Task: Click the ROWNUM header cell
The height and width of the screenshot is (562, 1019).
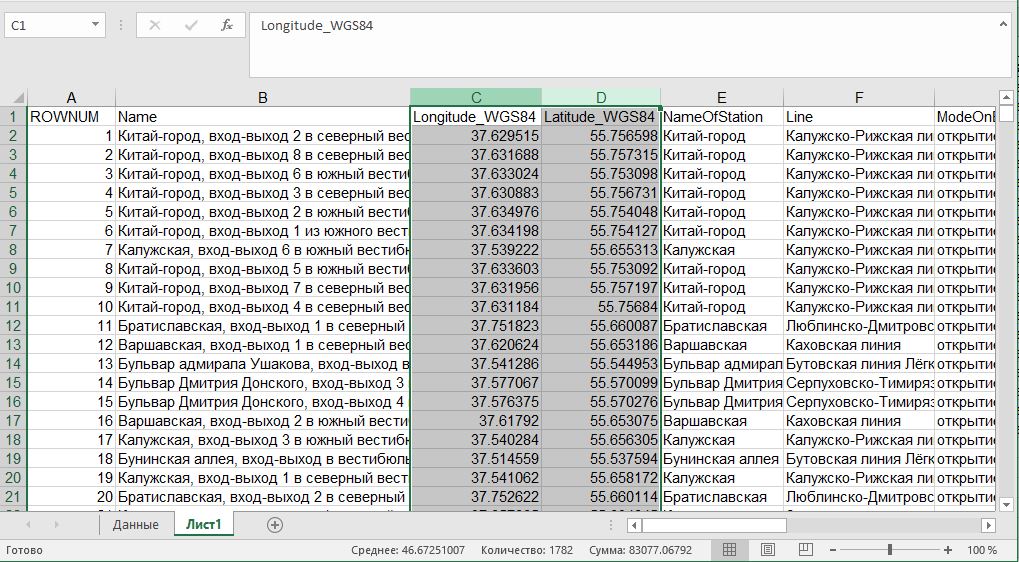Action: 71,117
